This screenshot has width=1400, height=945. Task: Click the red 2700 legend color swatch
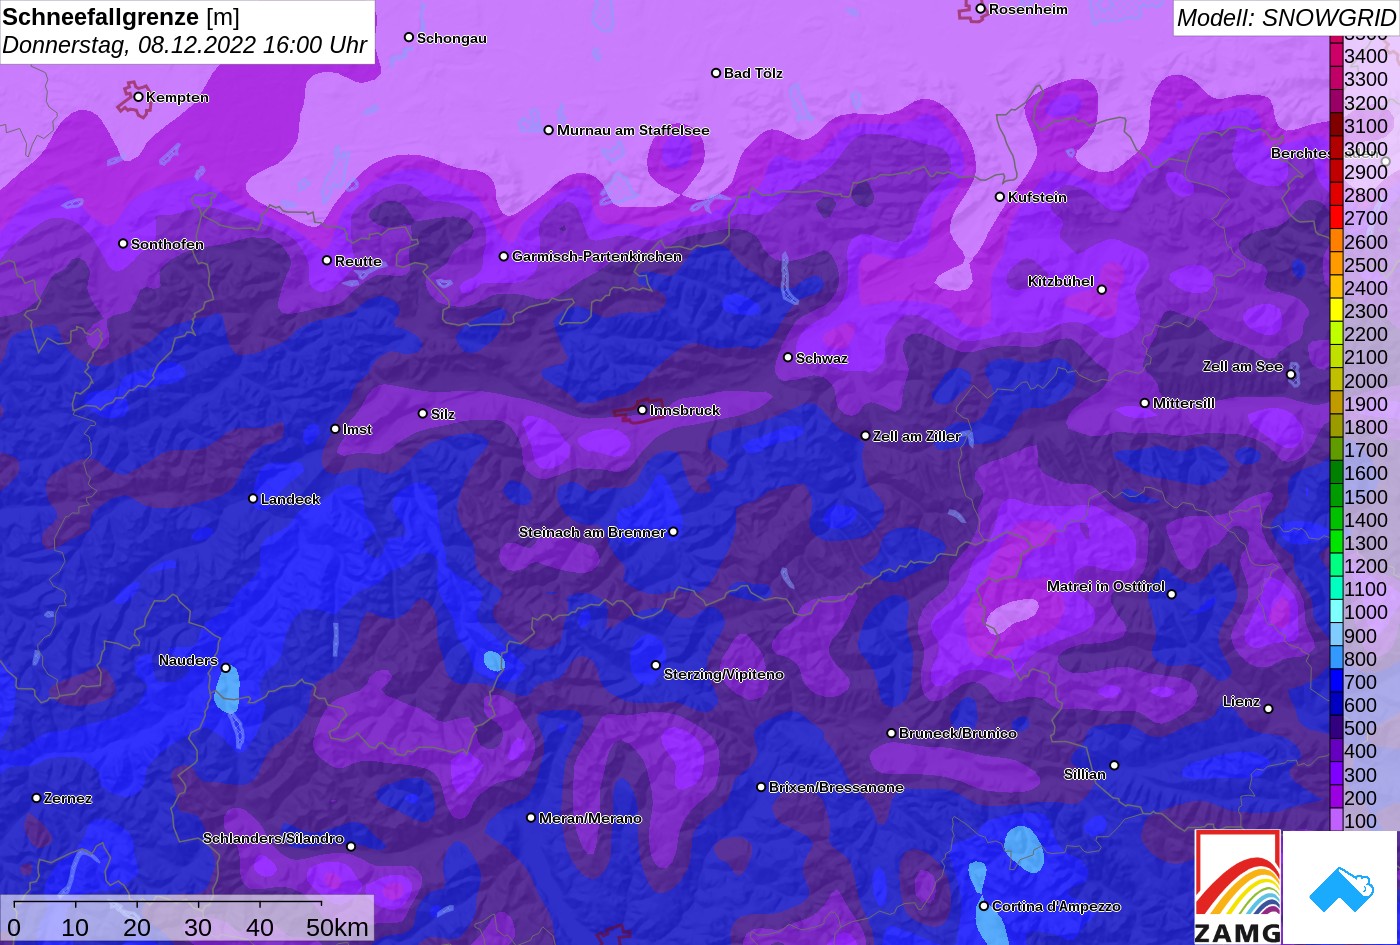point(1336,218)
